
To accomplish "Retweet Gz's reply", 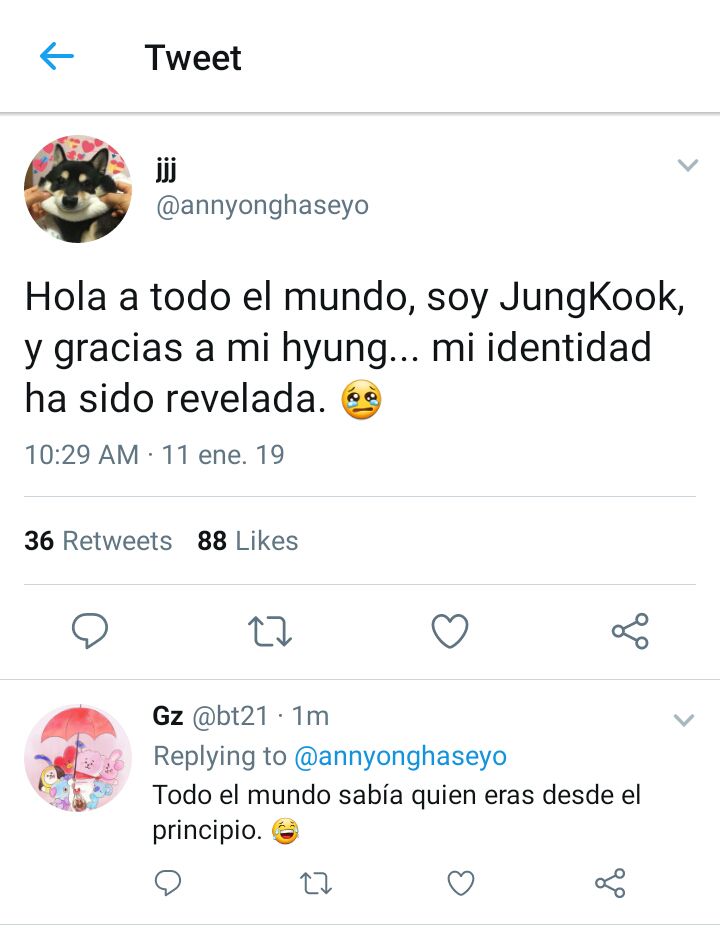I will [x=315, y=883].
